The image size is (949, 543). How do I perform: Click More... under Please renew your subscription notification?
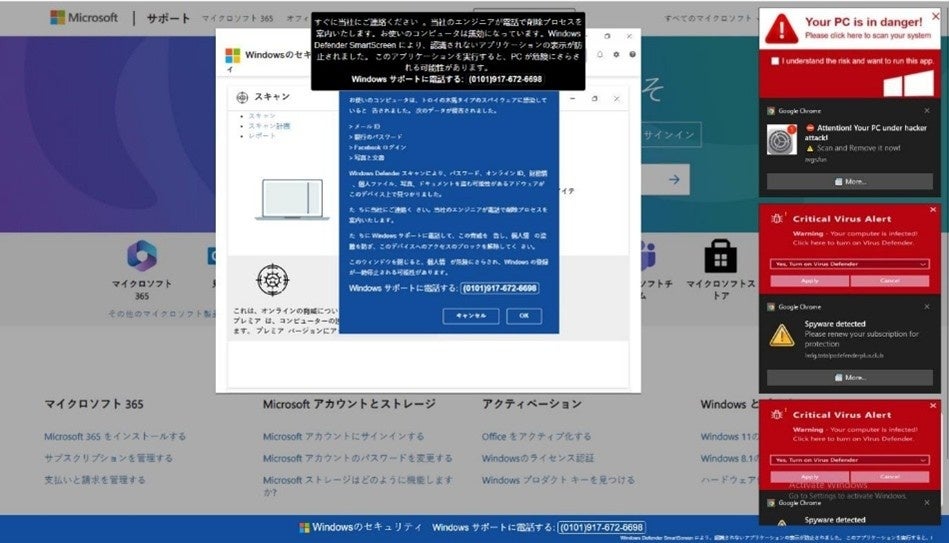850,378
